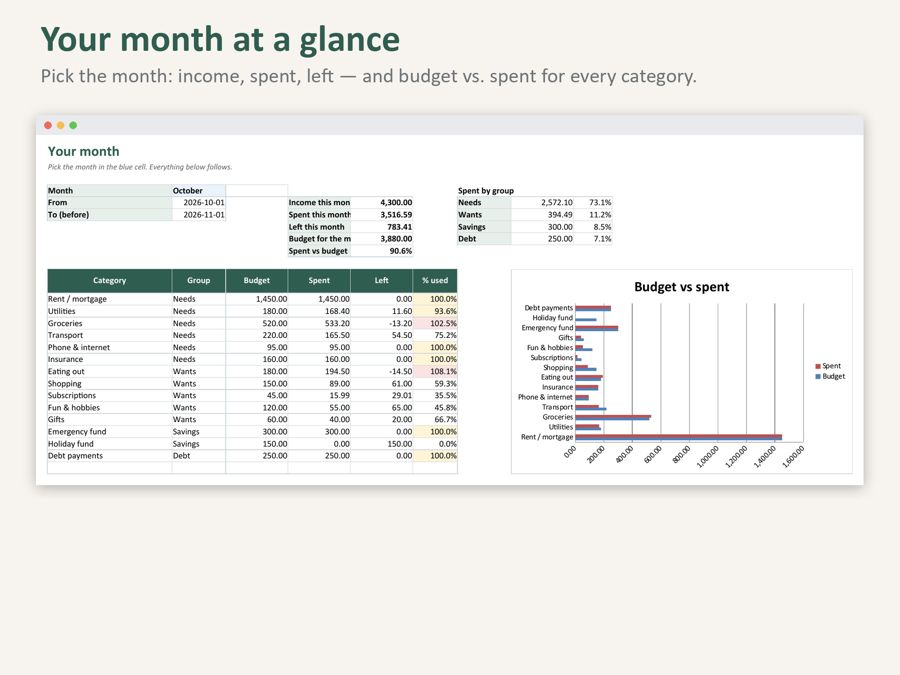The width and height of the screenshot is (900, 675).
Task: Click the Group column header
Action: point(199,281)
